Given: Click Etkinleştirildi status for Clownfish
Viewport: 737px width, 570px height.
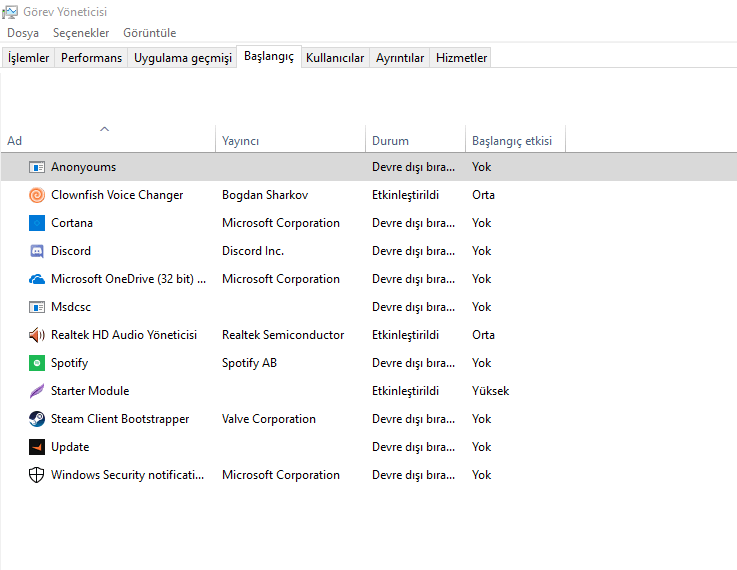Looking at the screenshot, I should (405, 195).
